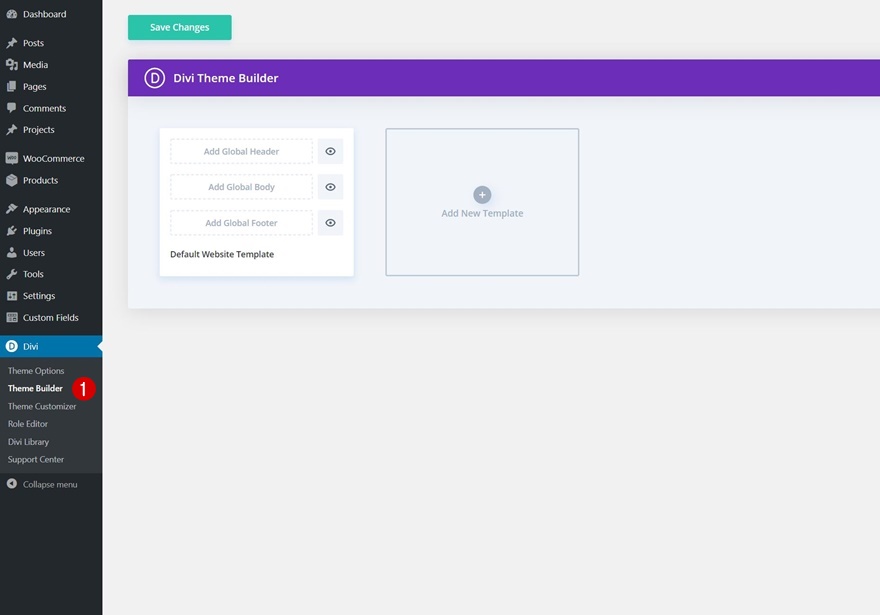Image resolution: width=880 pixels, height=615 pixels.
Task: Click the plus icon to add new template
Action: pyautogui.click(x=482, y=195)
